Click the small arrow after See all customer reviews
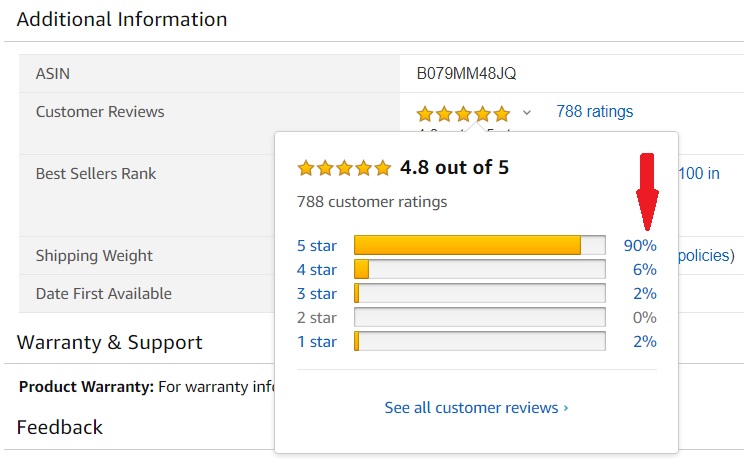 pos(566,408)
